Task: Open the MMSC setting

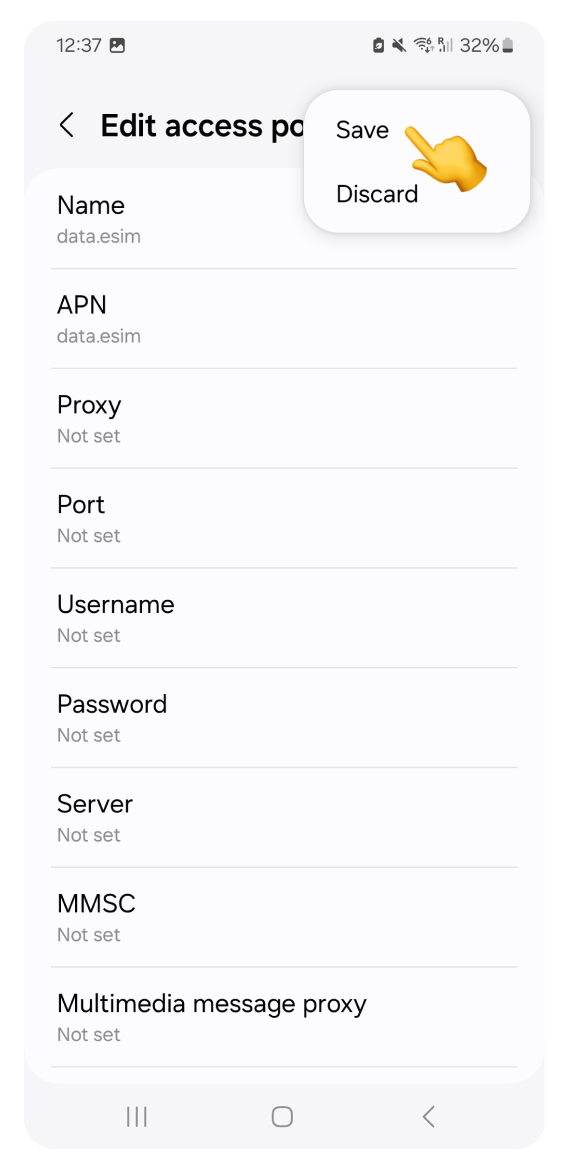Action: [x=284, y=918]
